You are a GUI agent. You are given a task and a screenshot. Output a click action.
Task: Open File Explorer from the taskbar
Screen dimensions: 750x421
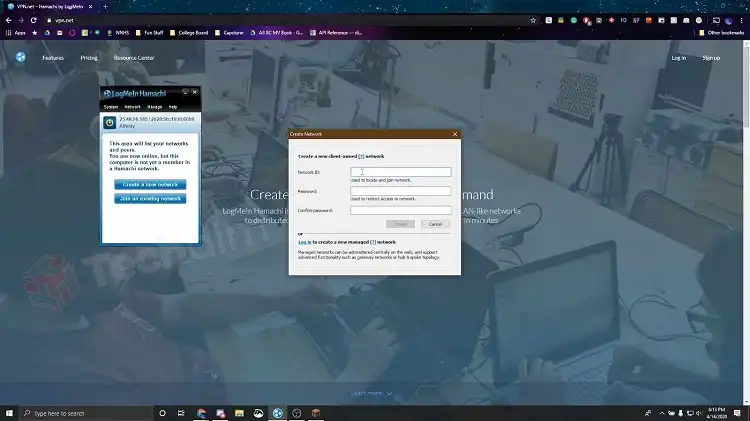pyautogui.click(x=239, y=413)
